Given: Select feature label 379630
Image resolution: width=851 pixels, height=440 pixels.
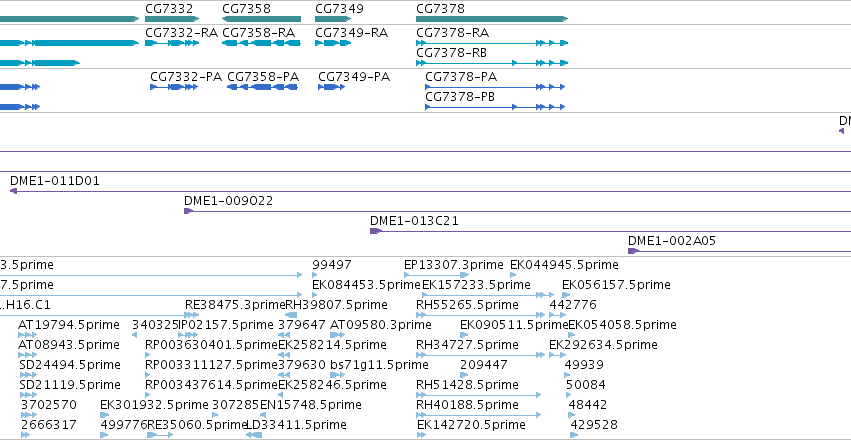Looking at the screenshot, I should click(301, 365).
